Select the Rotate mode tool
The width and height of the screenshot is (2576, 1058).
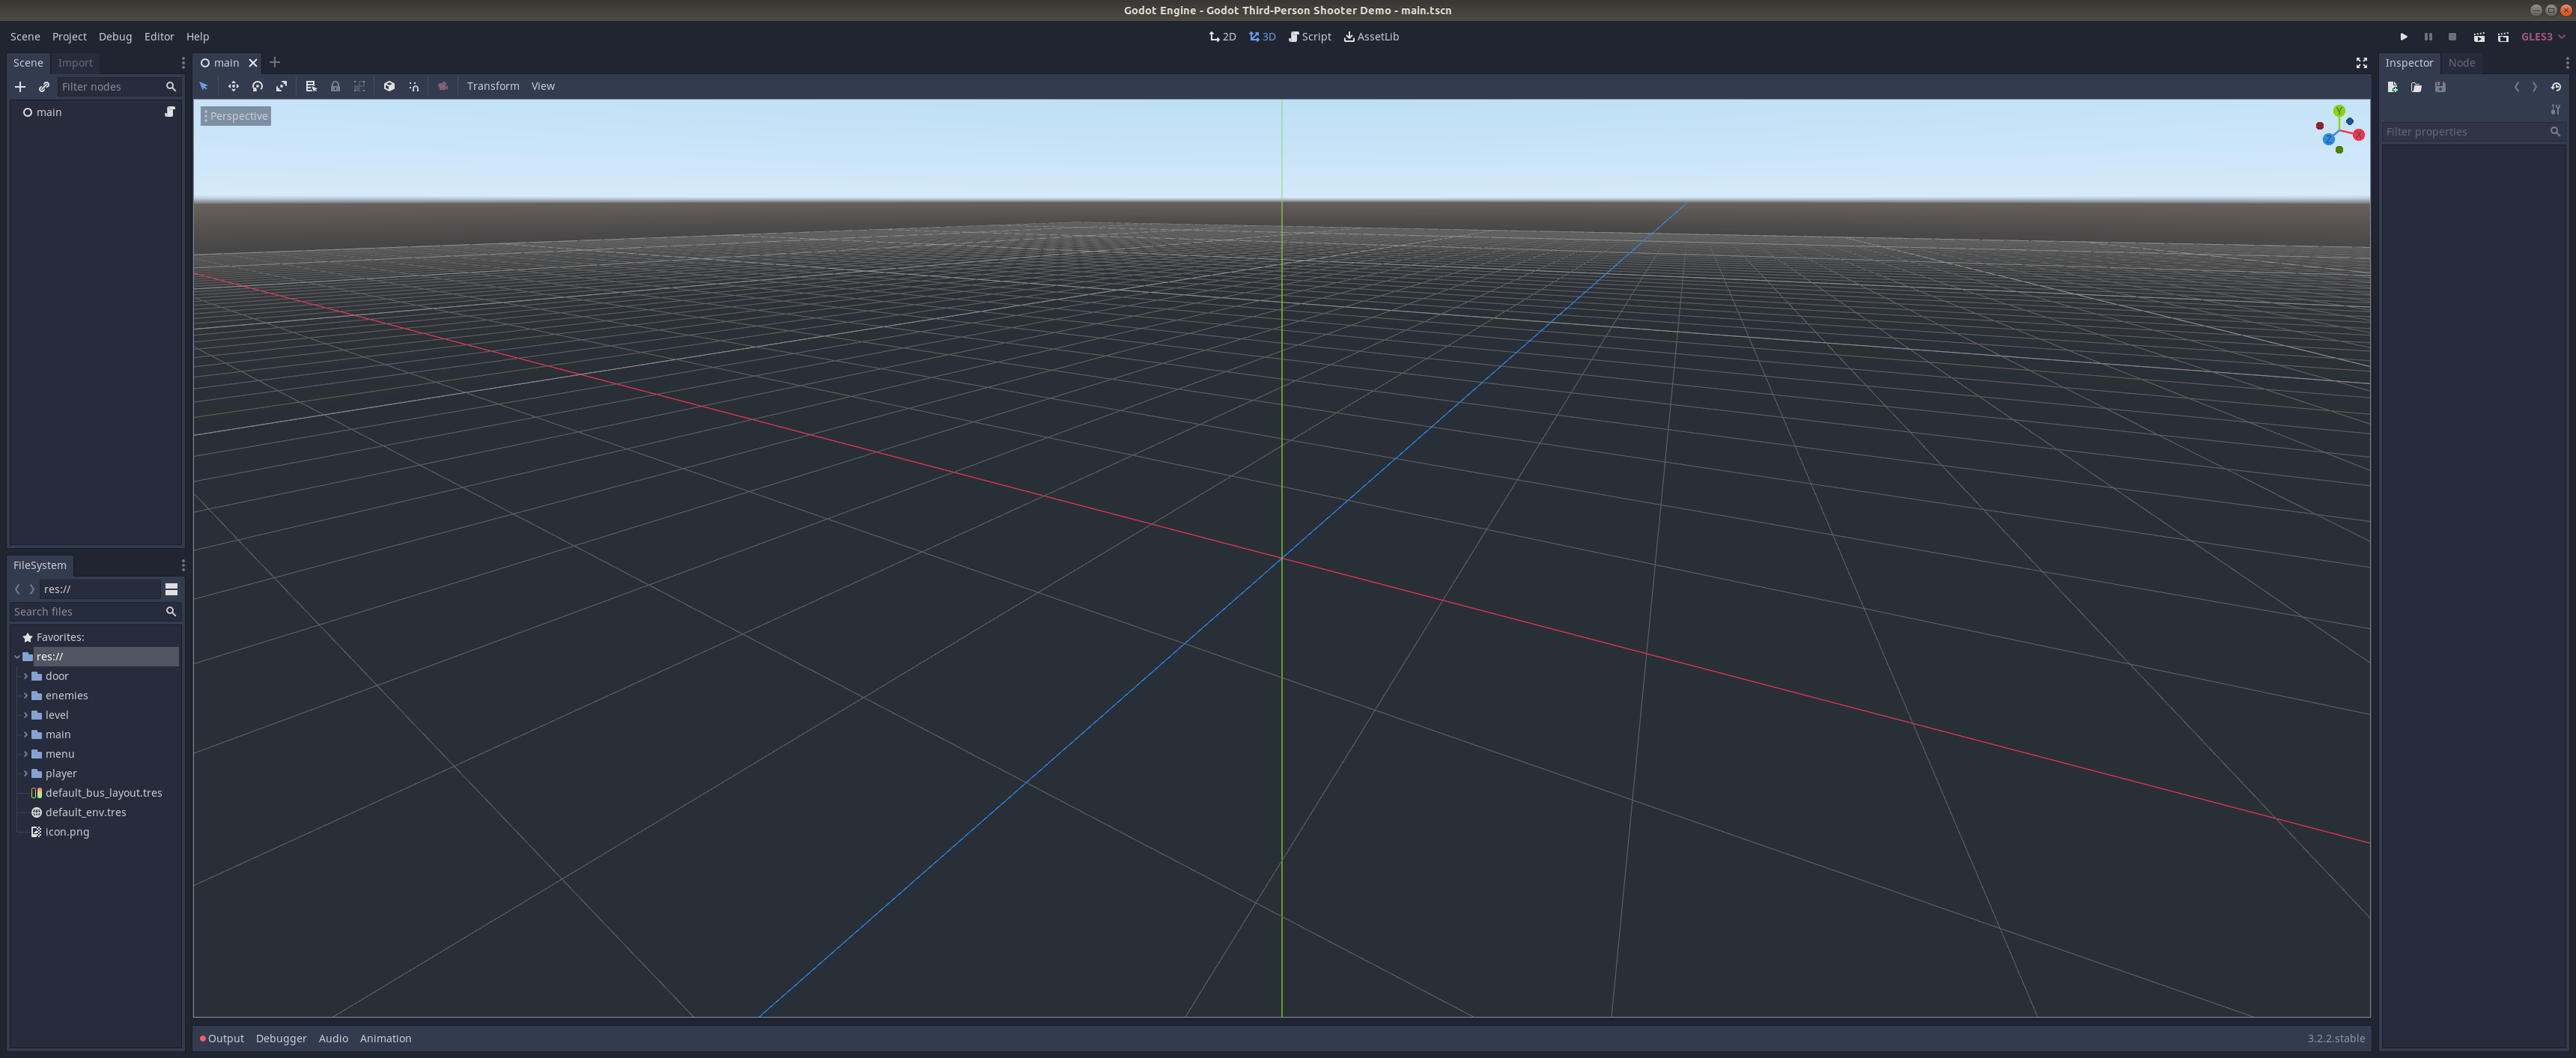click(x=257, y=87)
